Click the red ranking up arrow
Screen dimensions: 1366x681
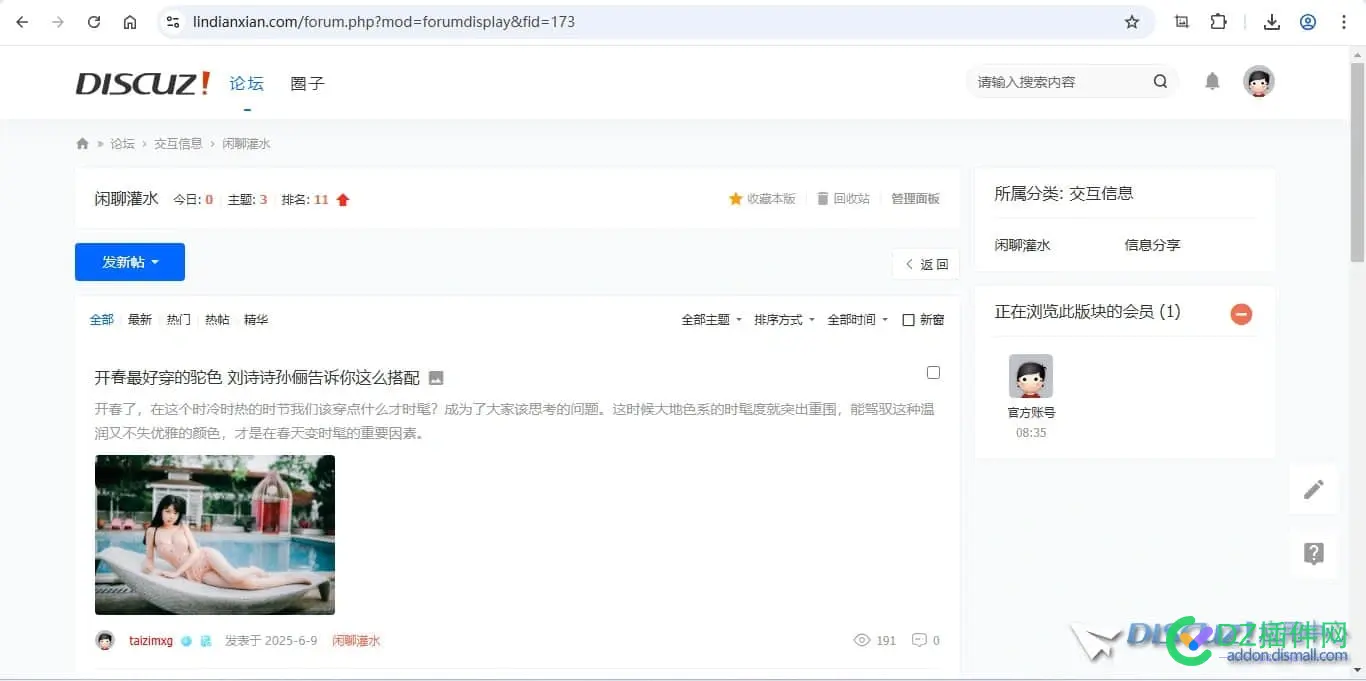[343, 200]
